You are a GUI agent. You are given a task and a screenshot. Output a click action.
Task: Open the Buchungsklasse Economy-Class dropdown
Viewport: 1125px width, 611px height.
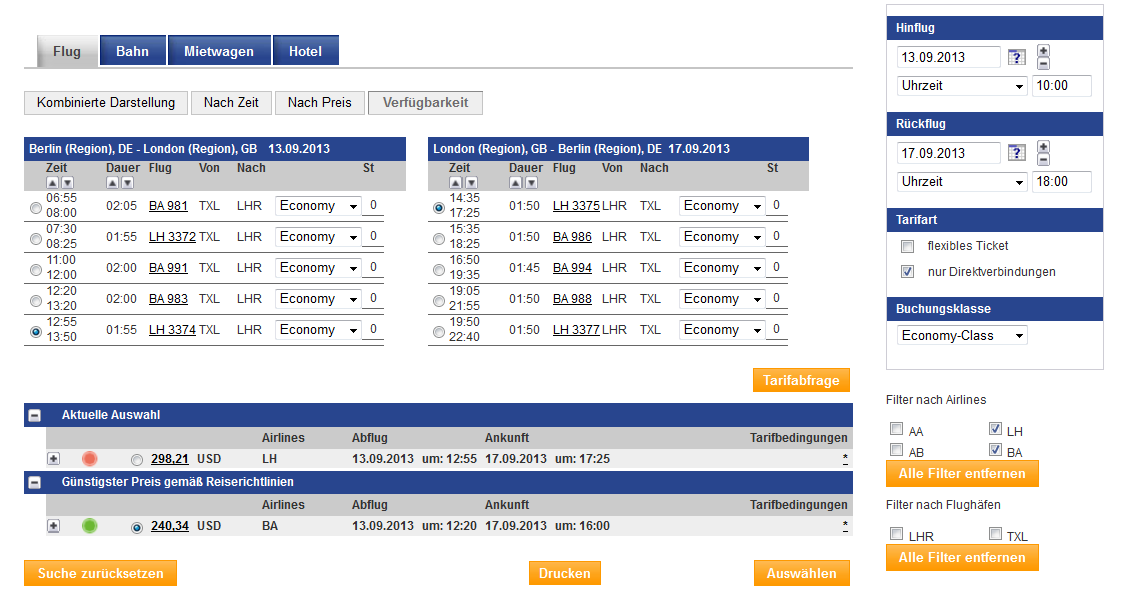[x=961, y=336]
